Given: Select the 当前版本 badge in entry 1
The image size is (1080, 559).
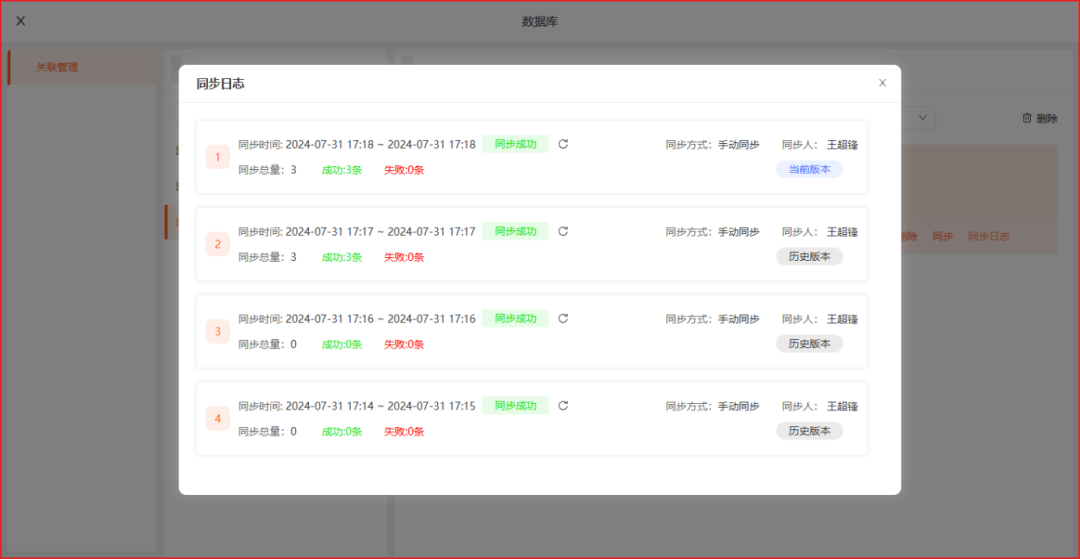Looking at the screenshot, I should click(809, 169).
